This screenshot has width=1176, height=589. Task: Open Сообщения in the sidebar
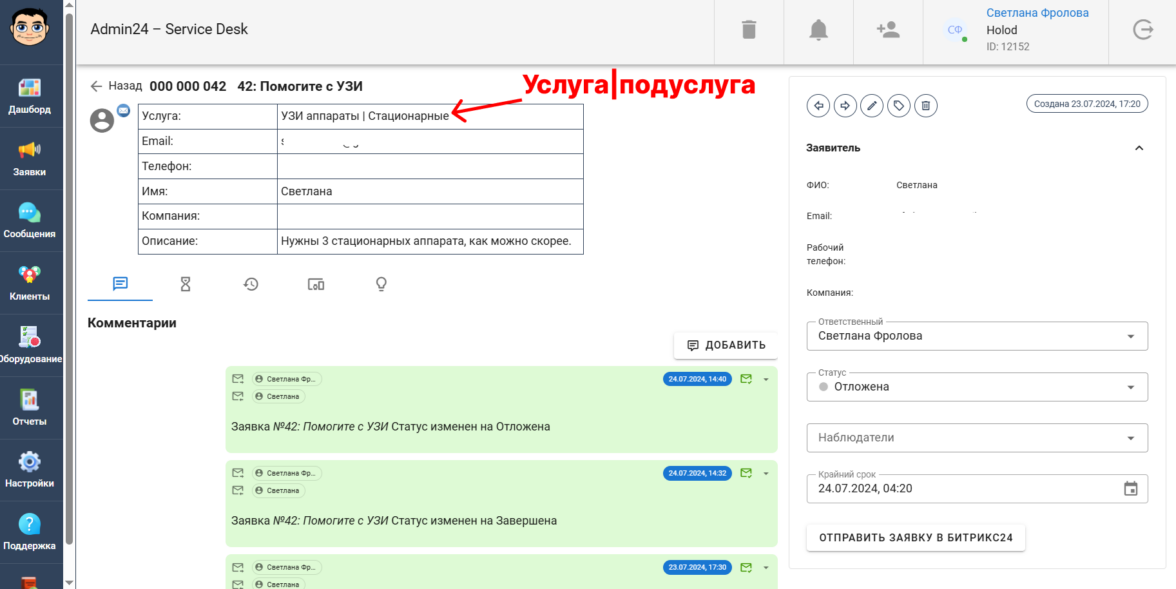tap(30, 221)
